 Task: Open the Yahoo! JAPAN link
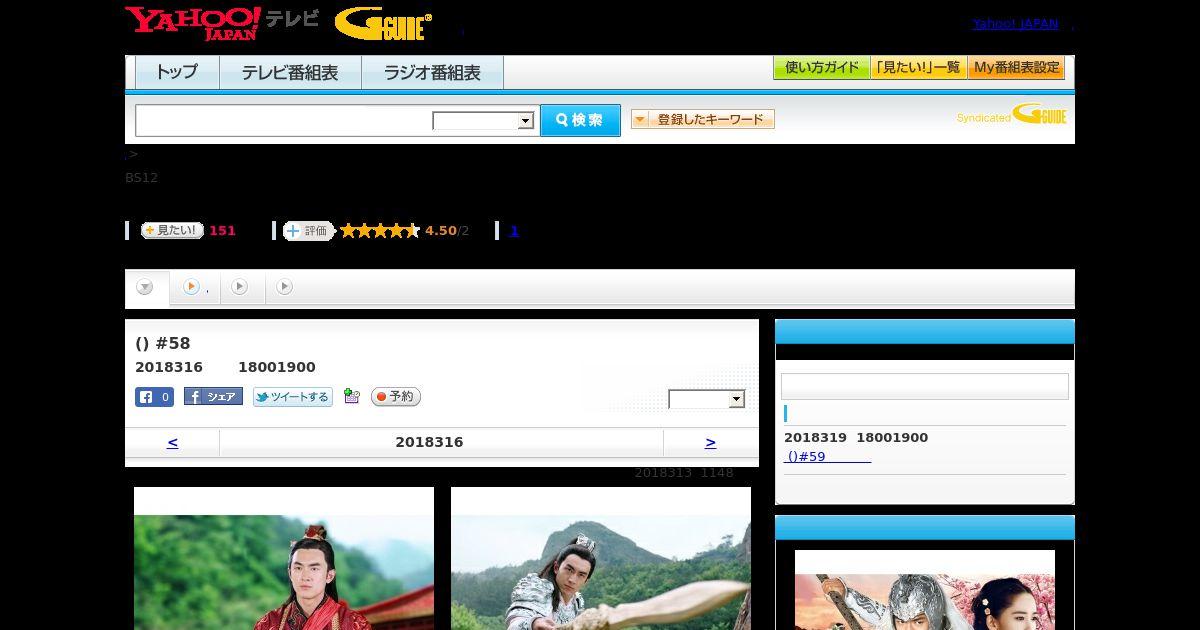(x=1015, y=24)
